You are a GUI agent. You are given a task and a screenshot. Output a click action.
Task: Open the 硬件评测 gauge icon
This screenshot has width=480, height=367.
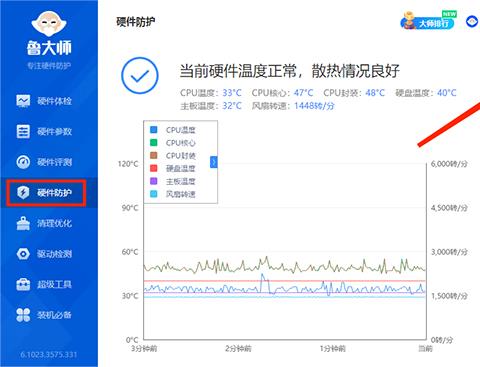[x=23, y=162]
